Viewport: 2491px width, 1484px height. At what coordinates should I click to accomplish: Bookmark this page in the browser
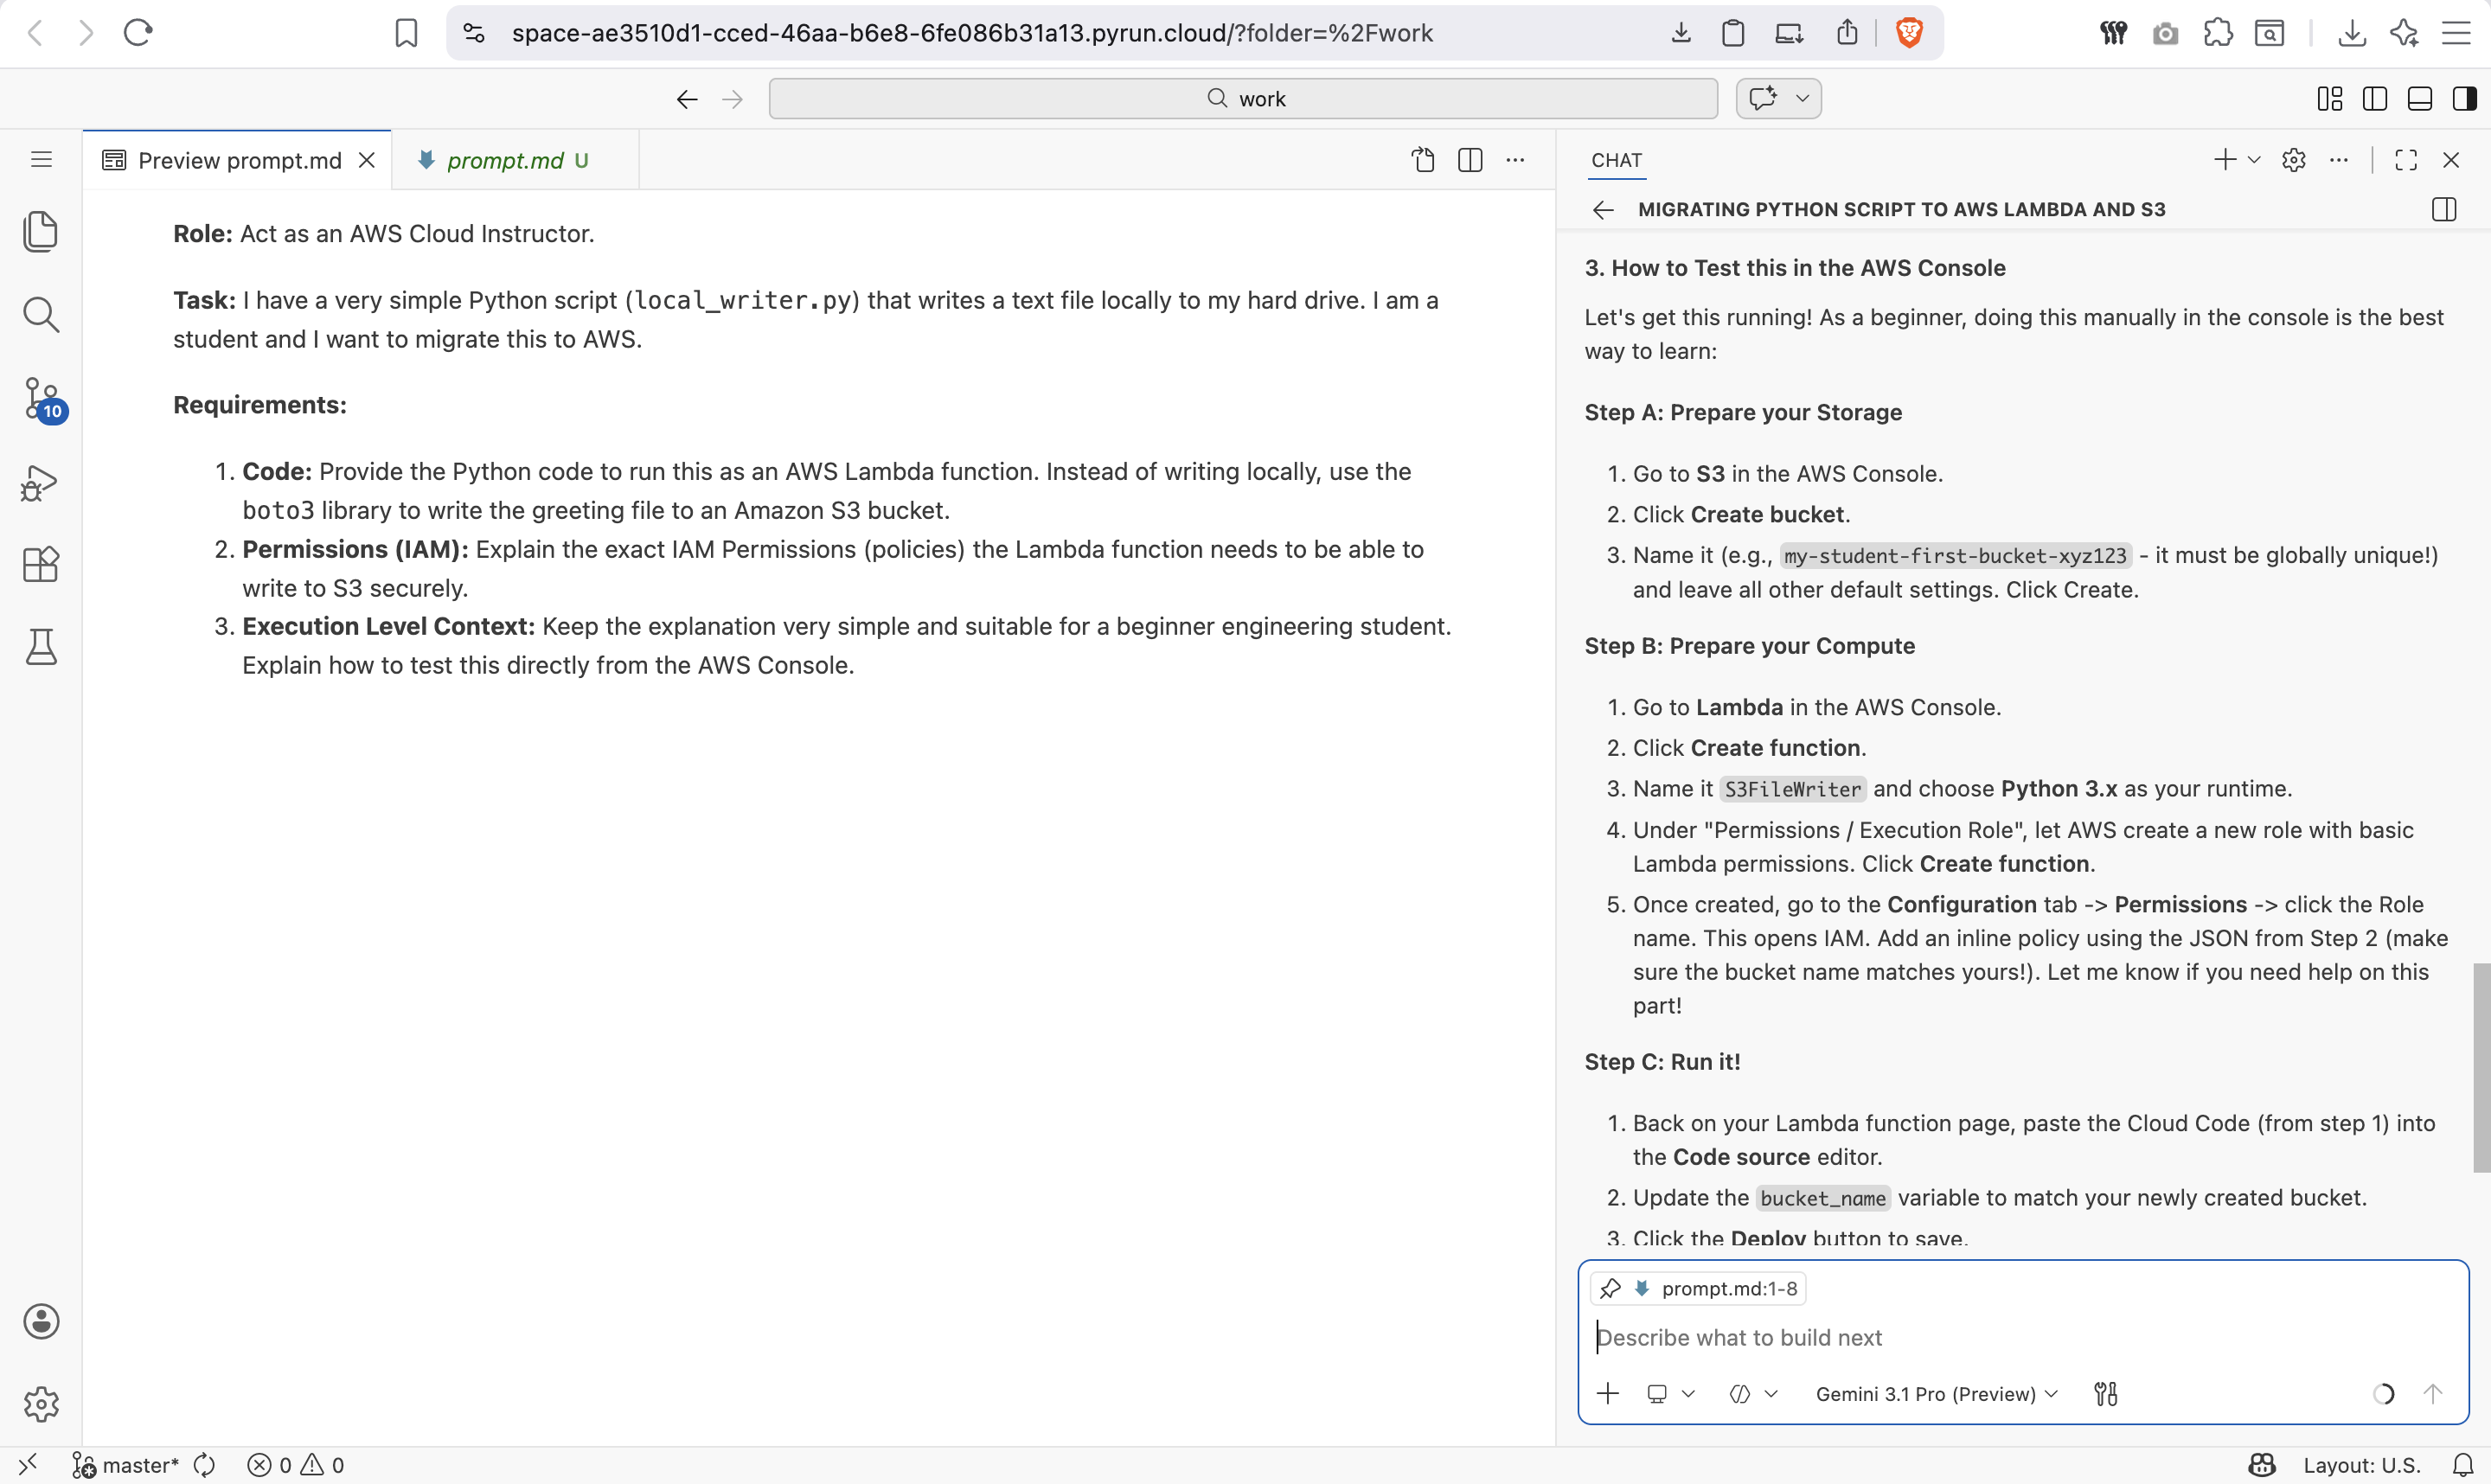click(406, 33)
